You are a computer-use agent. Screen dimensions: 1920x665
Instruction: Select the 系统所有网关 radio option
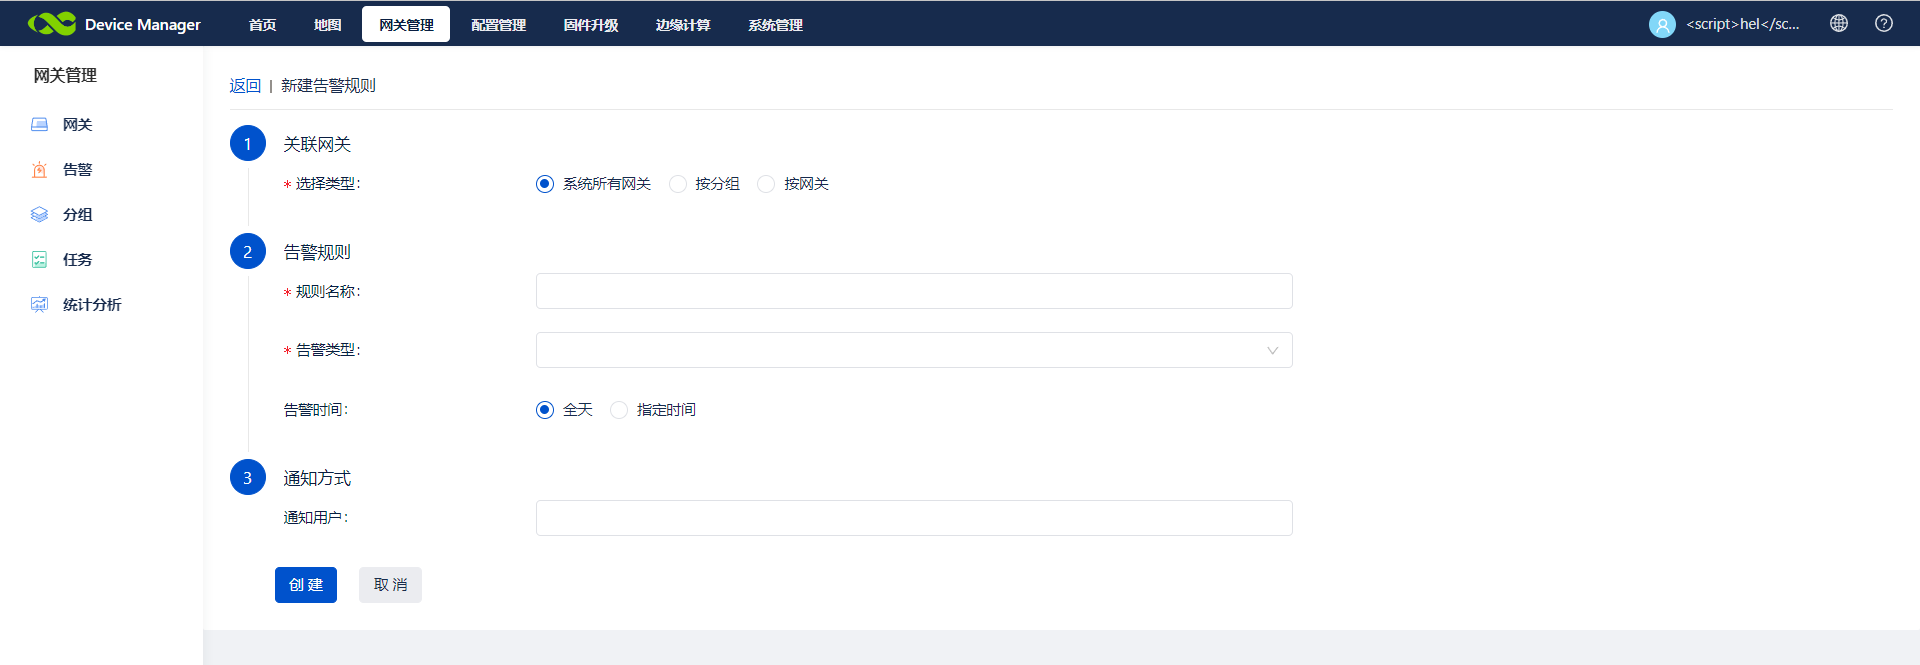545,184
